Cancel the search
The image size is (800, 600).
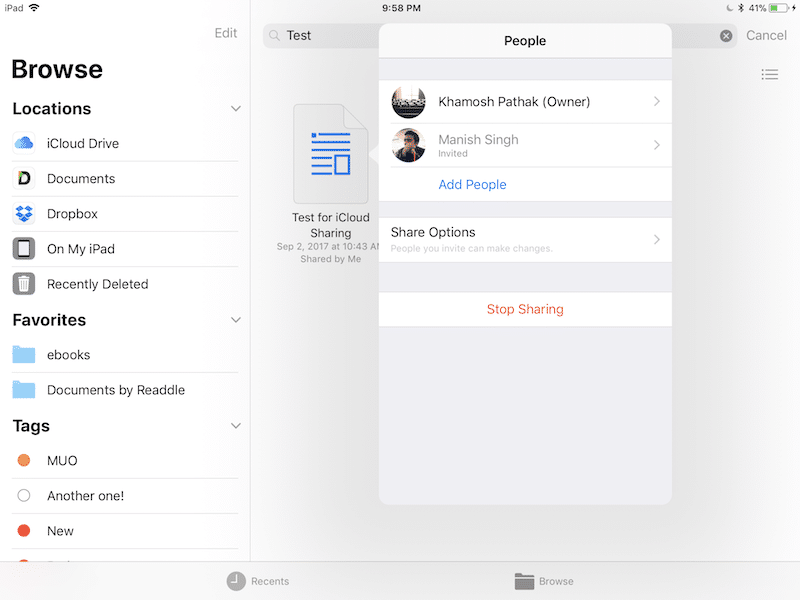(766, 36)
